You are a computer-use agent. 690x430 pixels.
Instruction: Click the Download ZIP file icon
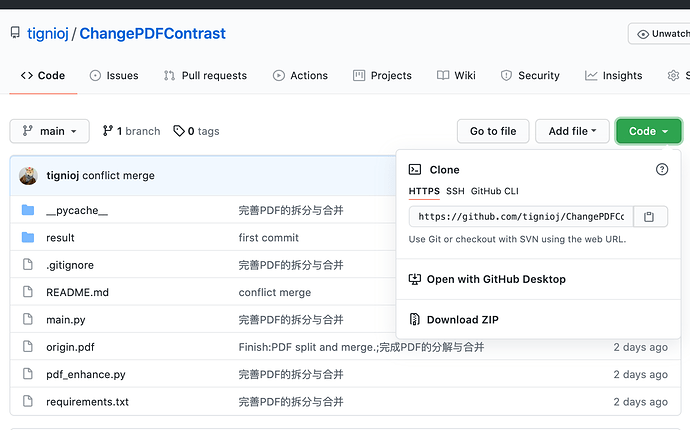[x=415, y=319]
